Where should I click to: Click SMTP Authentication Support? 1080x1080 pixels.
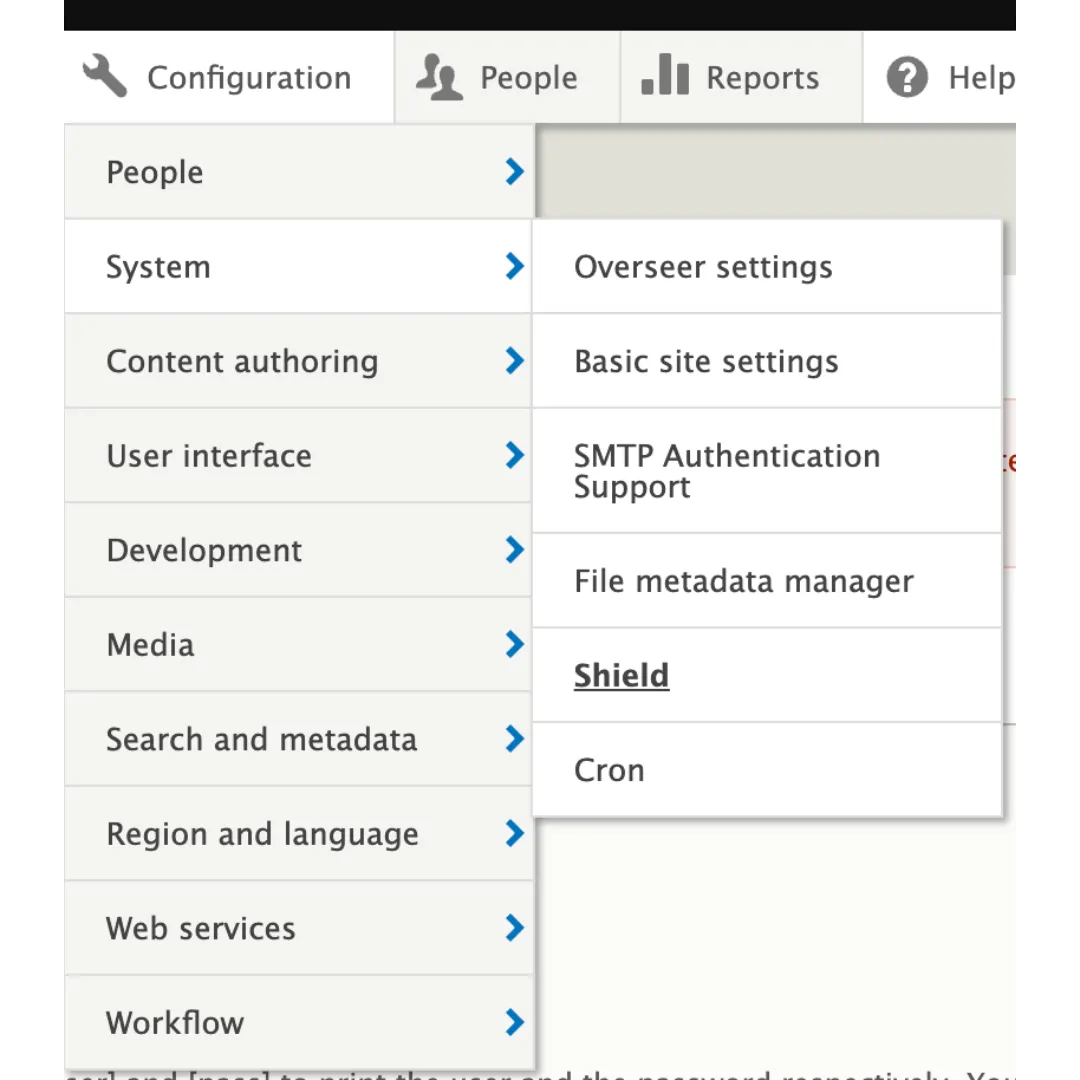[727, 470]
